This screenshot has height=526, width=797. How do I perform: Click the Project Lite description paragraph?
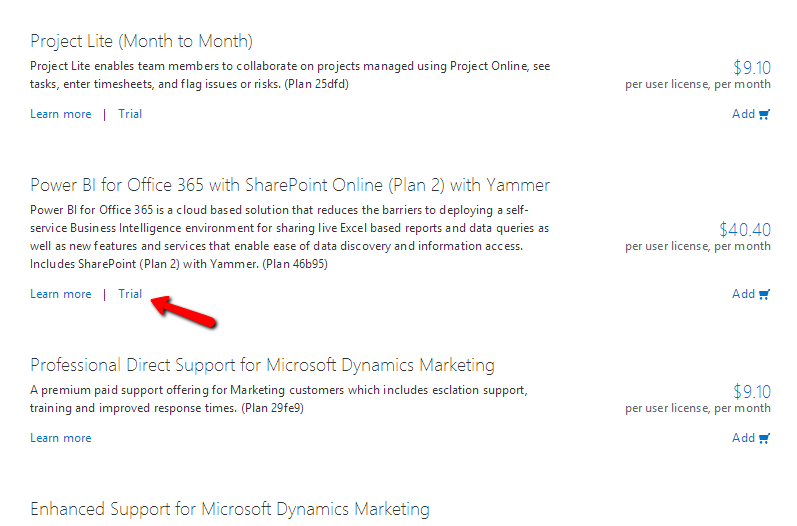coord(290,75)
